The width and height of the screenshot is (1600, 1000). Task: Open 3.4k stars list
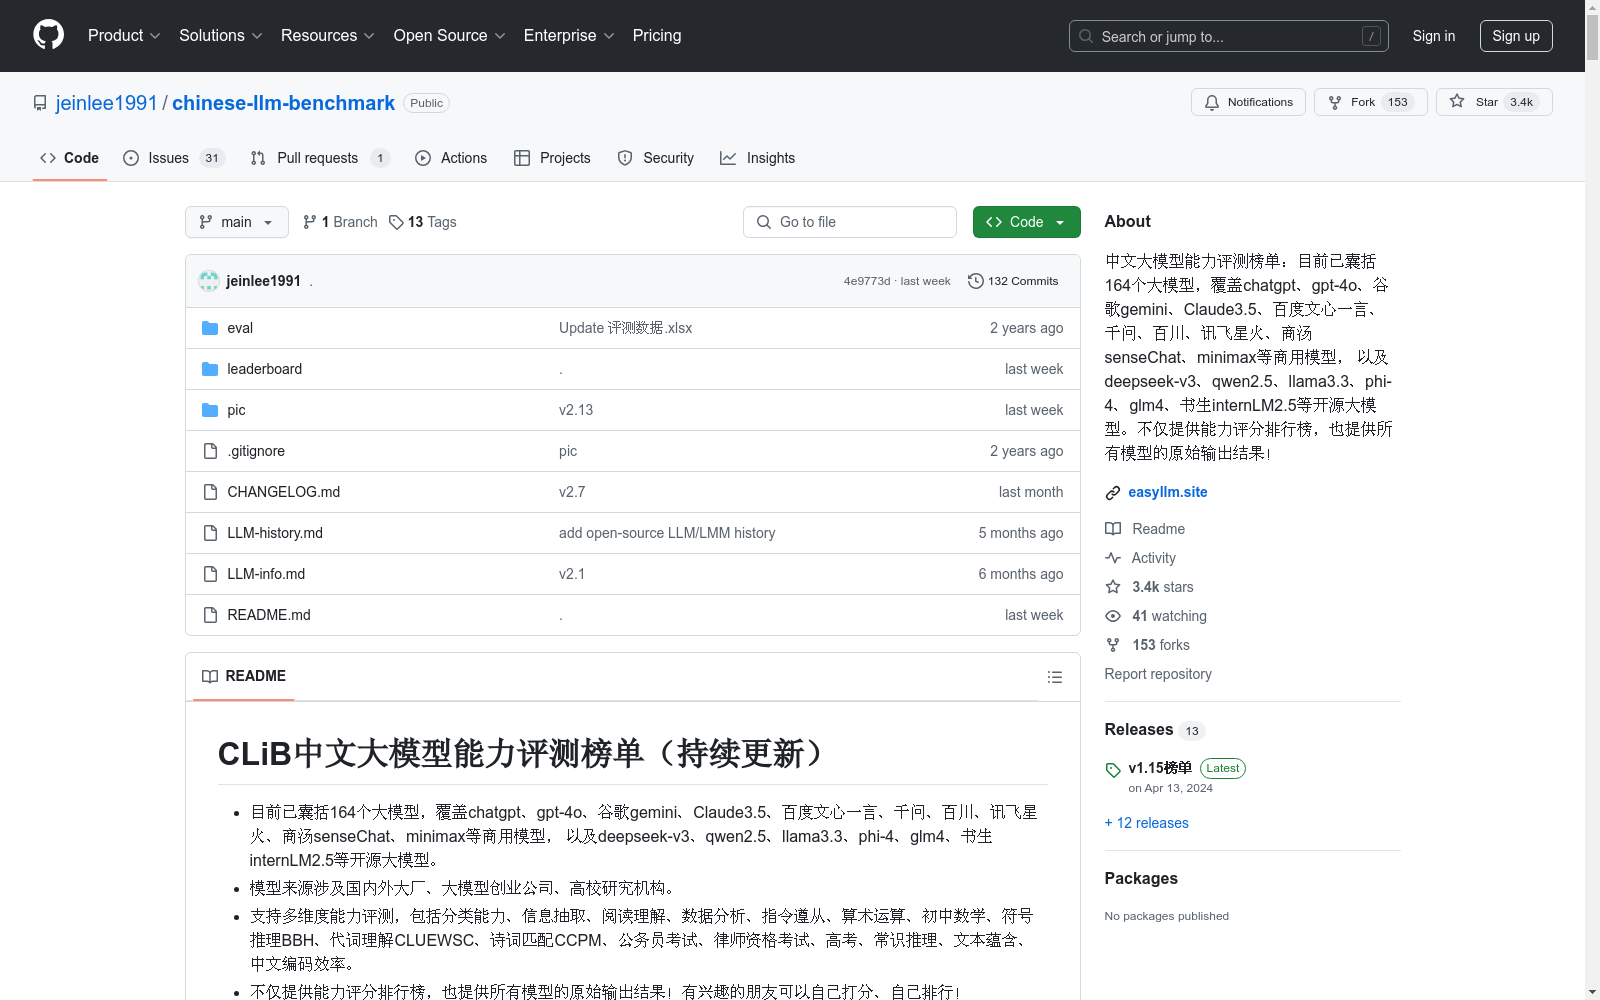pyautogui.click(x=1149, y=587)
